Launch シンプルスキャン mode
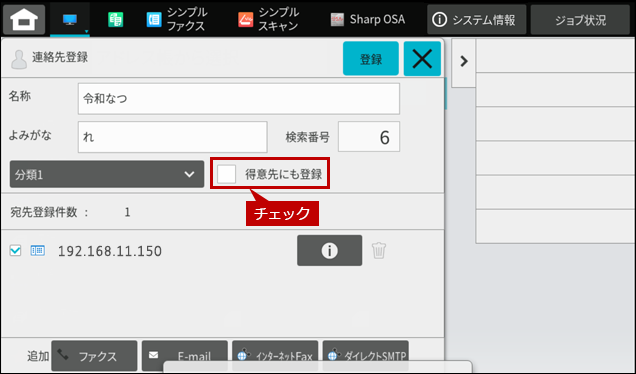Screen dimensions: 636x374 pos(269,19)
